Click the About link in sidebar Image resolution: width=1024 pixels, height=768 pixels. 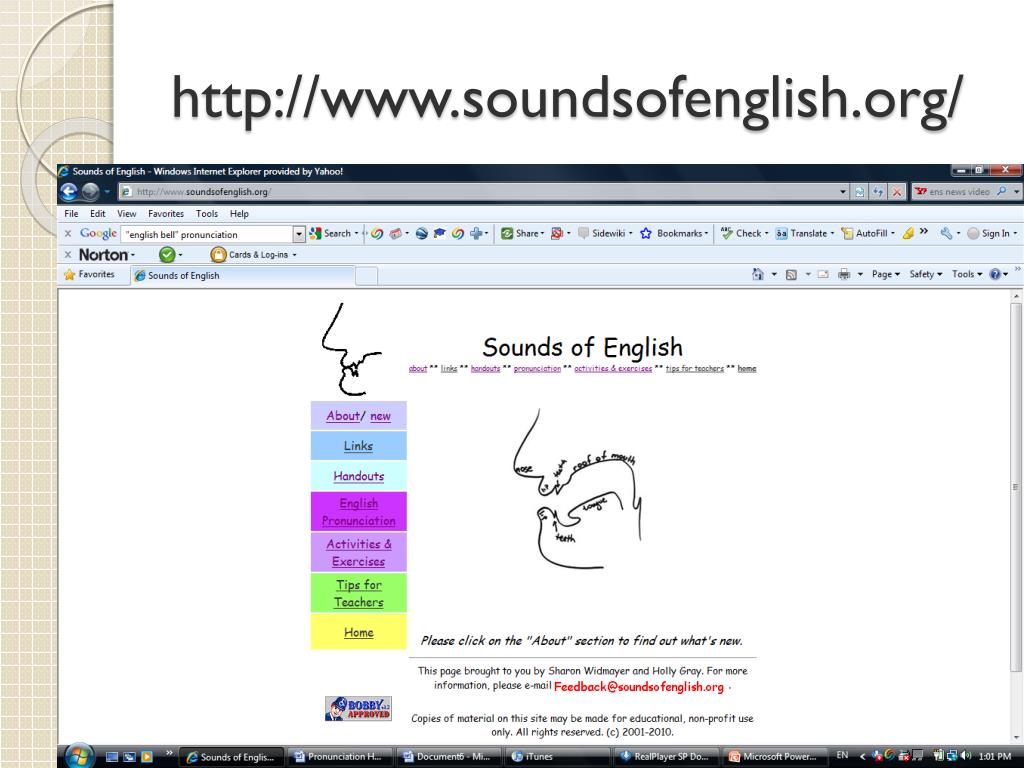(343, 416)
